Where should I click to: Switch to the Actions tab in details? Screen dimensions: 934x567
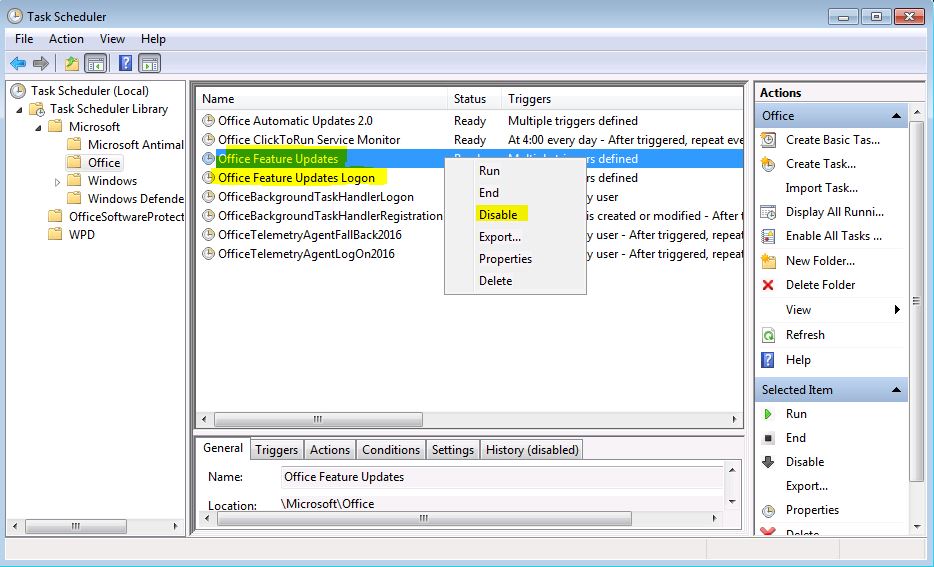click(x=329, y=450)
